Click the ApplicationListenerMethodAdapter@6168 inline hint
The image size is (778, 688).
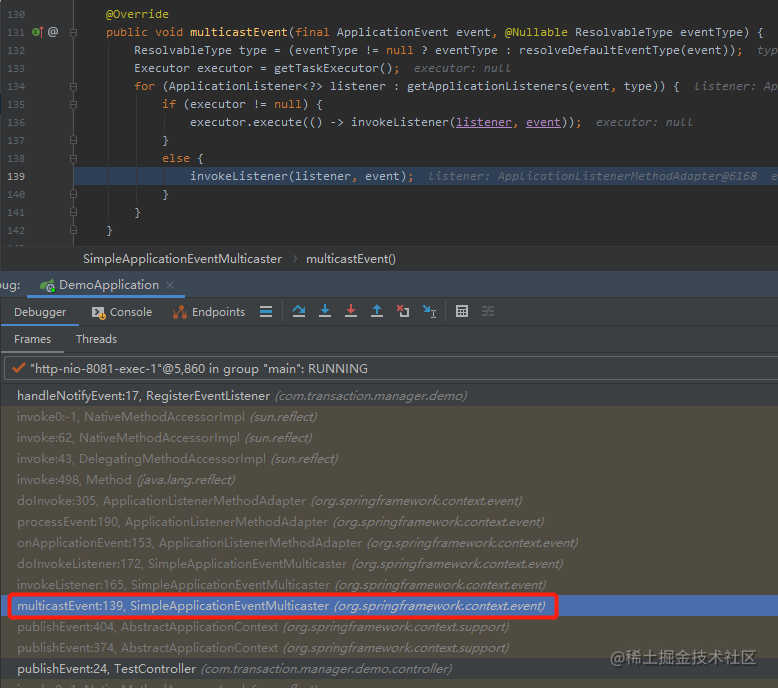(x=627, y=176)
